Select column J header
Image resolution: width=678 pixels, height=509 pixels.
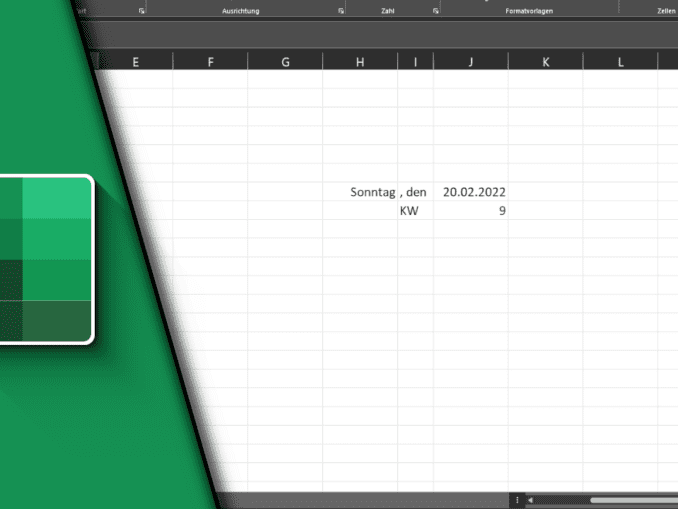(x=470, y=62)
